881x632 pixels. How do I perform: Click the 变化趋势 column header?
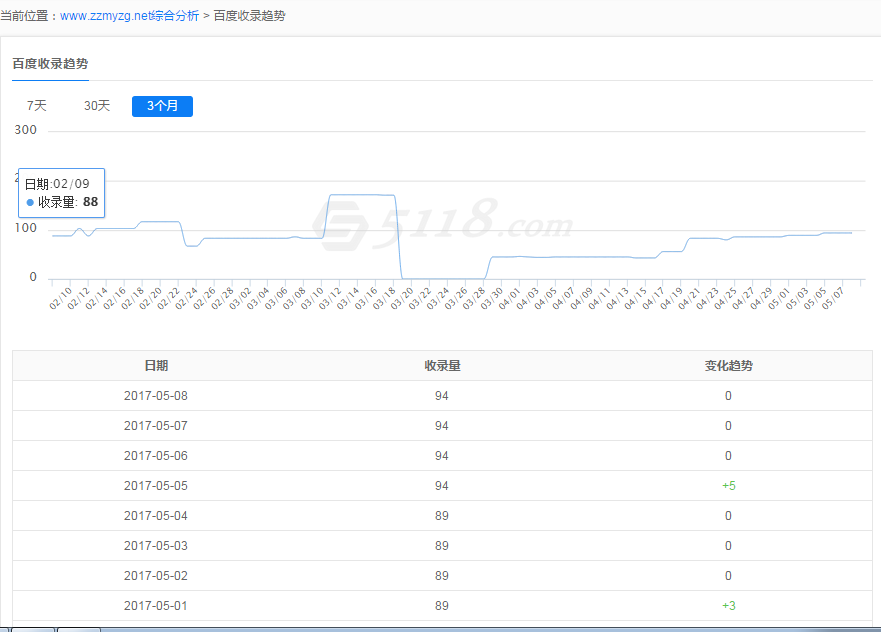728,366
